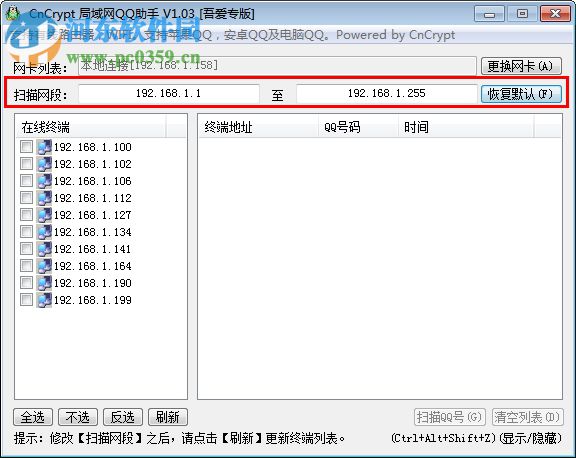Viewport: 576px width, 458px height.
Task: Click the scan end IP field 192.168.1.255
Action: click(386, 94)
